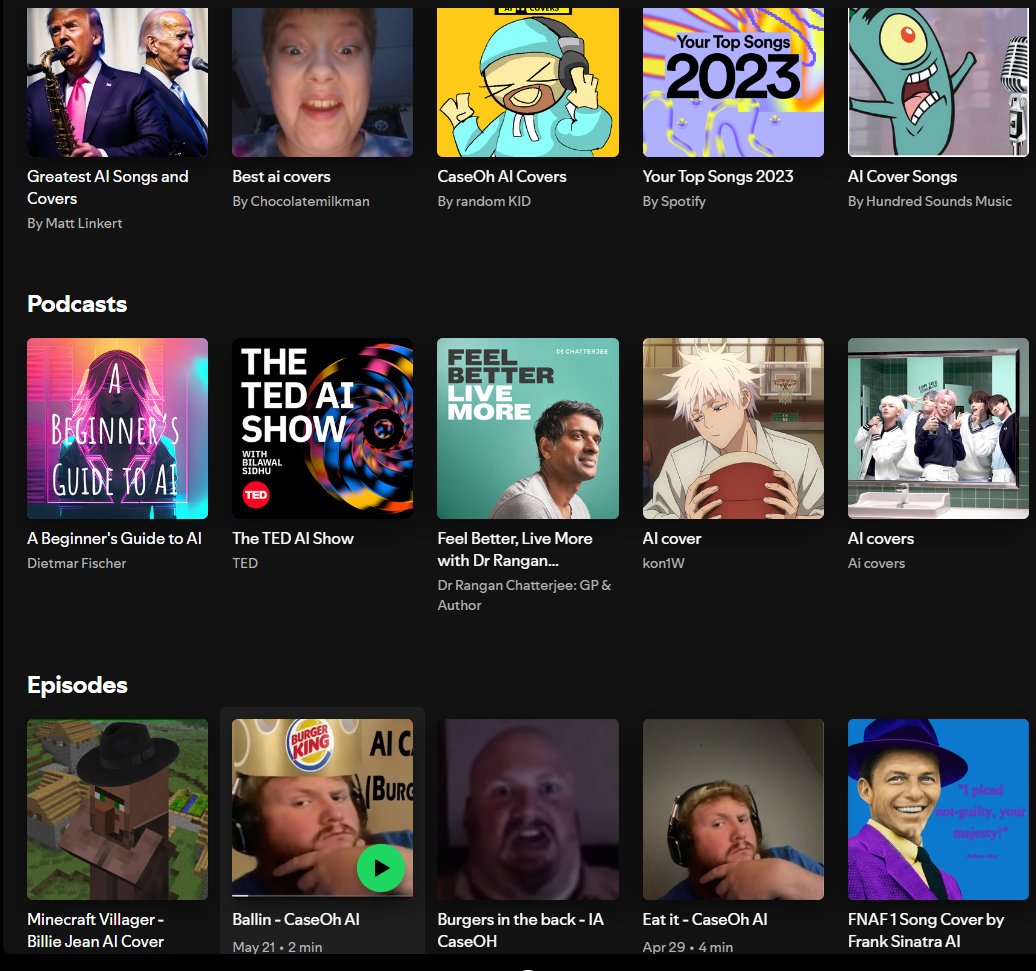Click the By Hundred Sounds Music text
Viewport: 1036px width, 971px height.
coord(930,201)
